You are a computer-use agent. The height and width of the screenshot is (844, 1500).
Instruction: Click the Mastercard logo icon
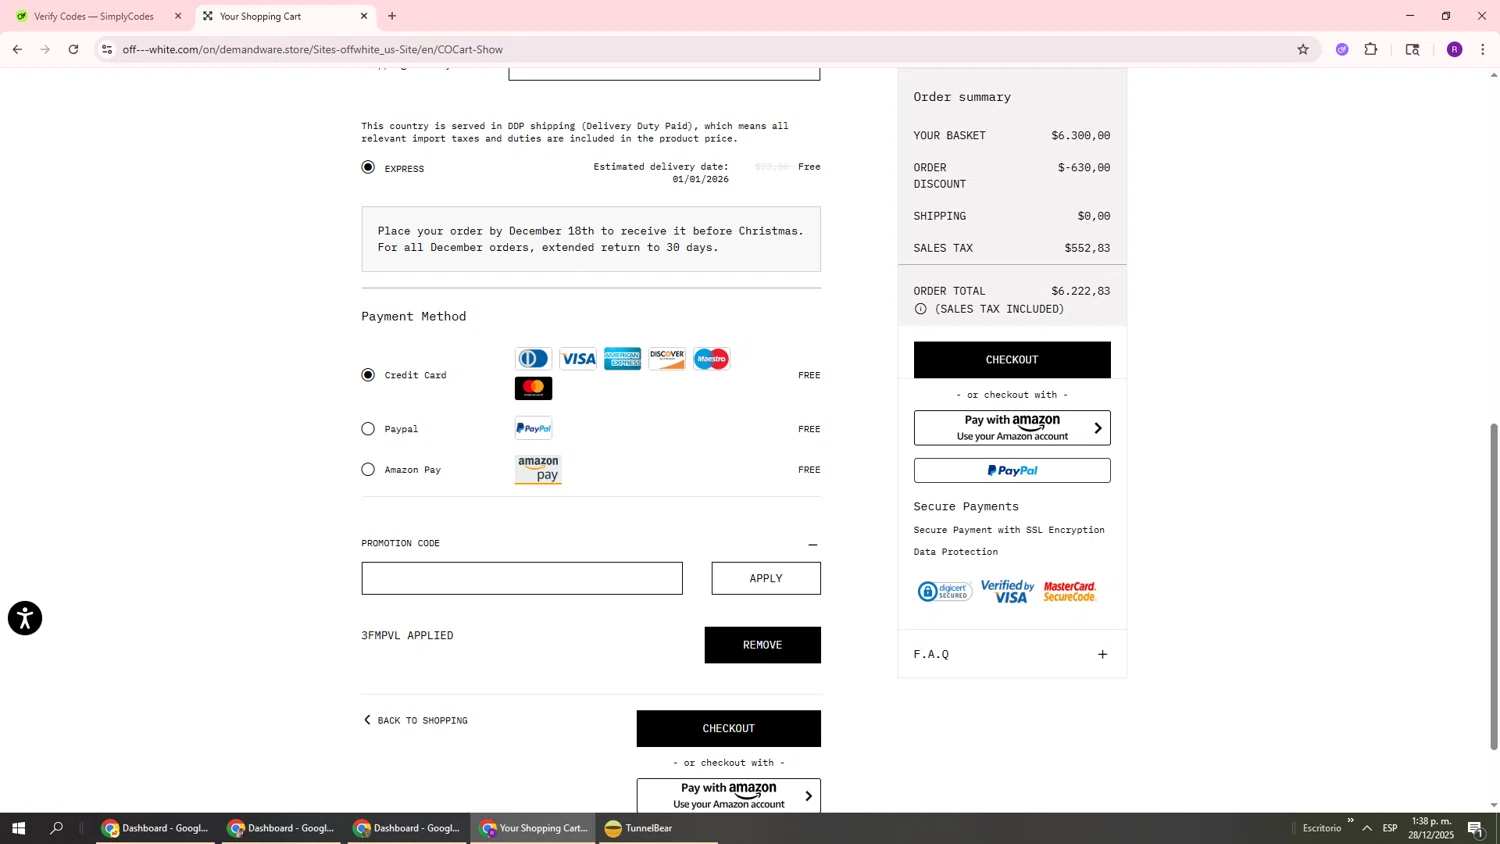tap(533, 388)
